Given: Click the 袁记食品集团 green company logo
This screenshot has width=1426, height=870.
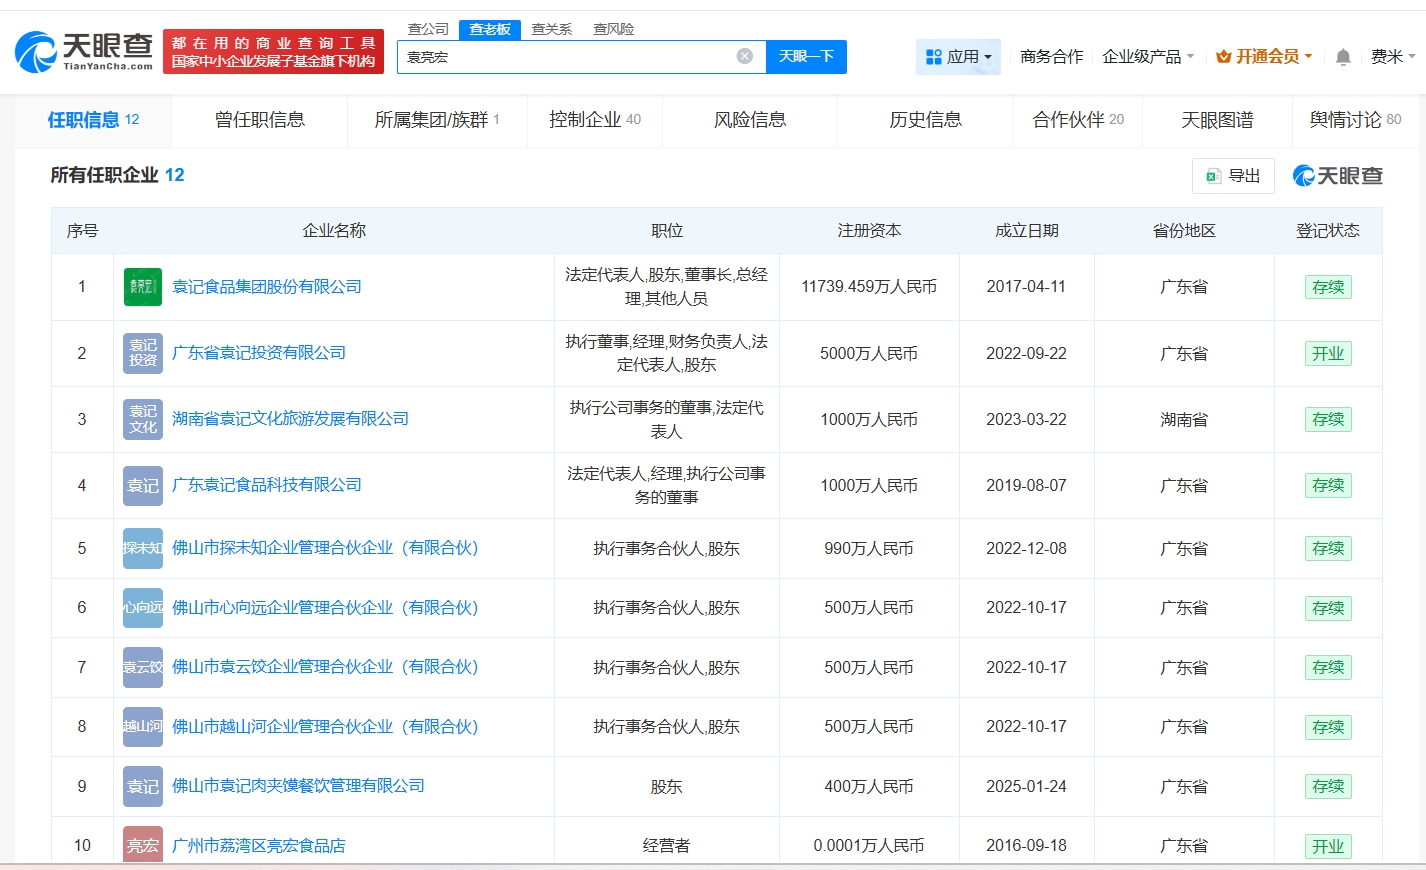Looking at the screenshot, I should (143, 287).
